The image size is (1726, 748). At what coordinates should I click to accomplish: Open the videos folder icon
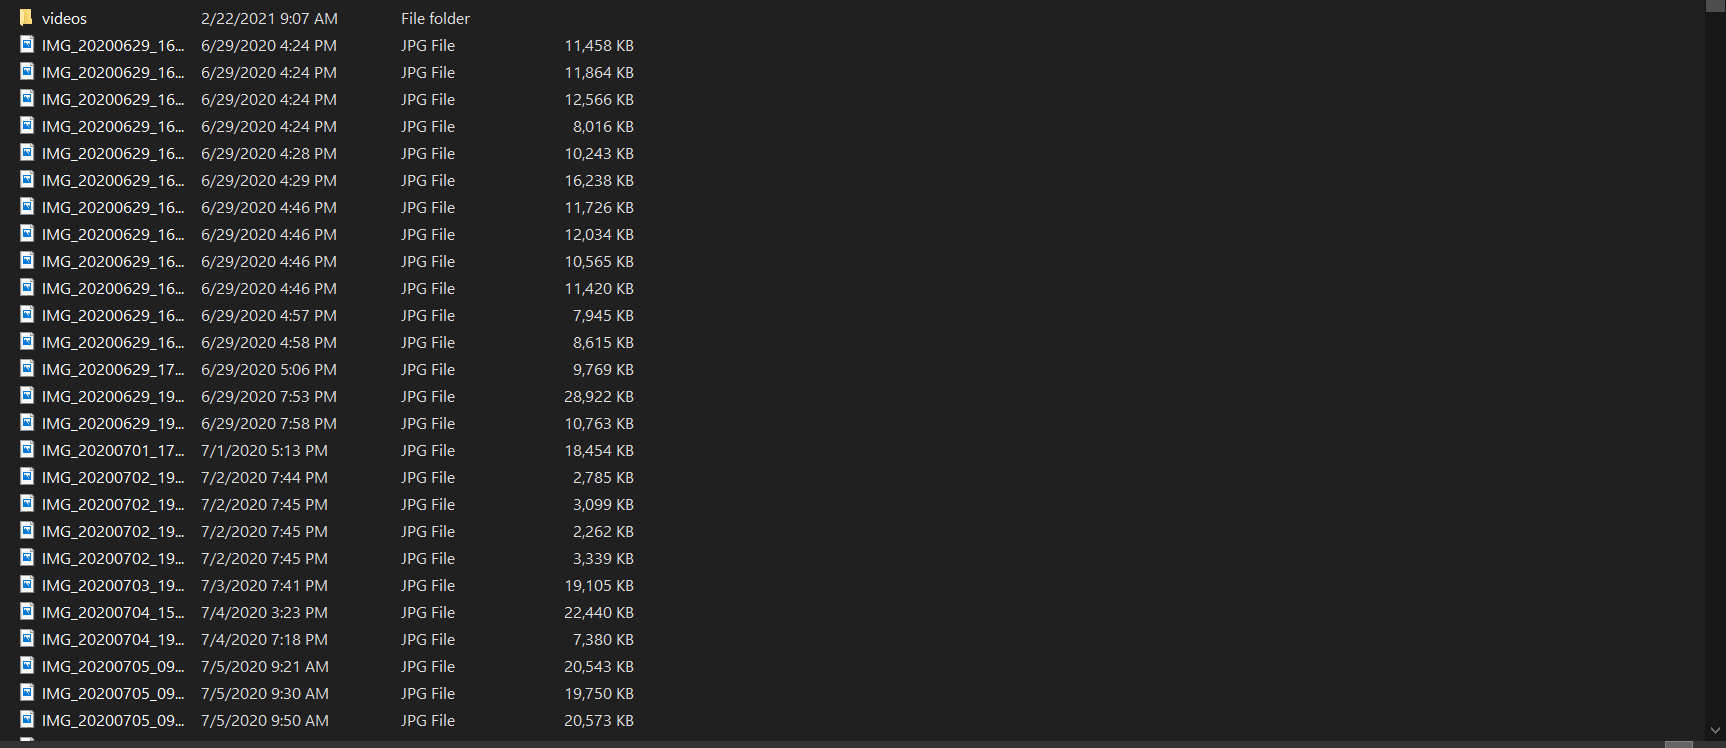(x=27, y=17)
